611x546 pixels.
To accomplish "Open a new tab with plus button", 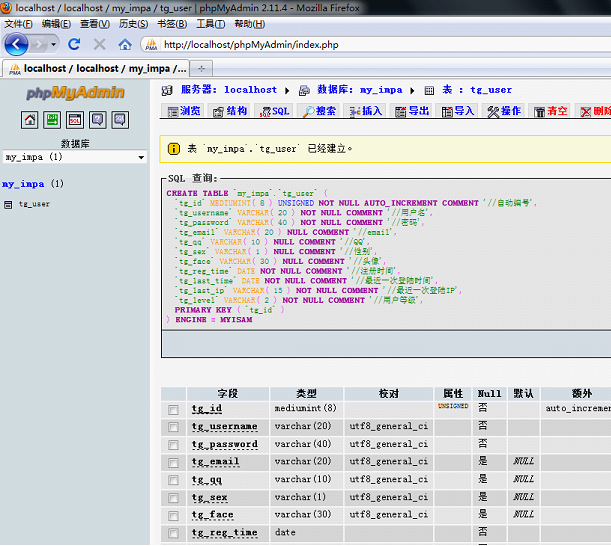I will pos(201,69).
